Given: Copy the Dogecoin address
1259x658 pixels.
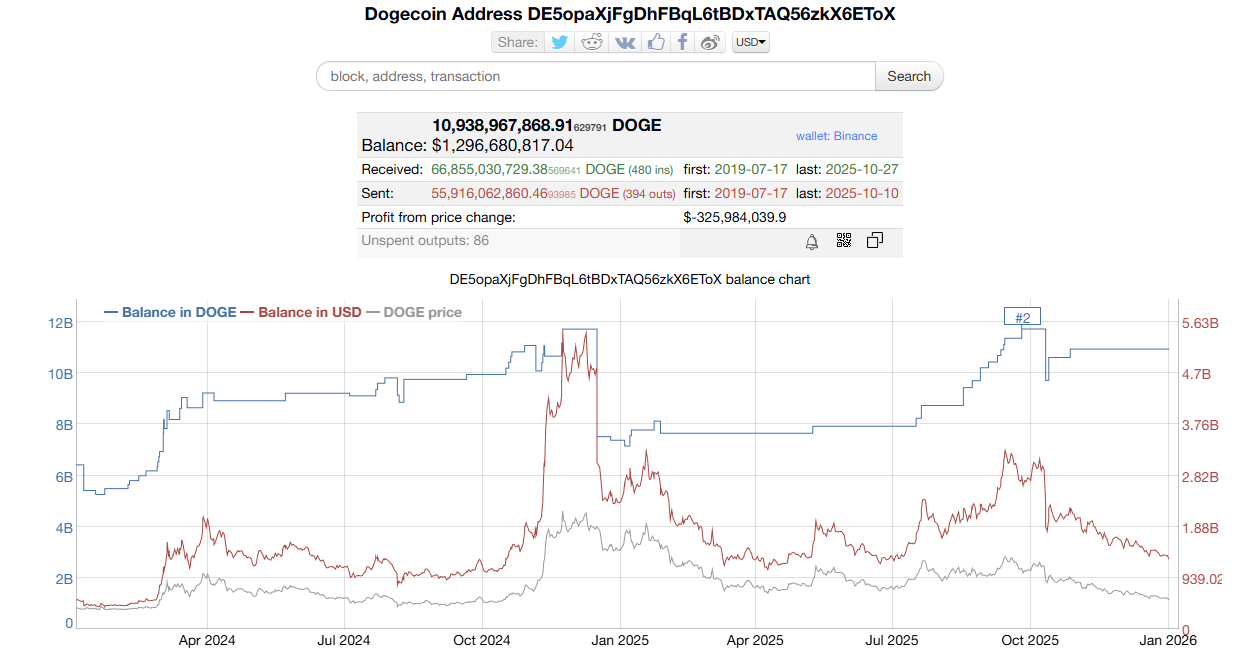Looking at the screenshot, I should tap(875, 240).
